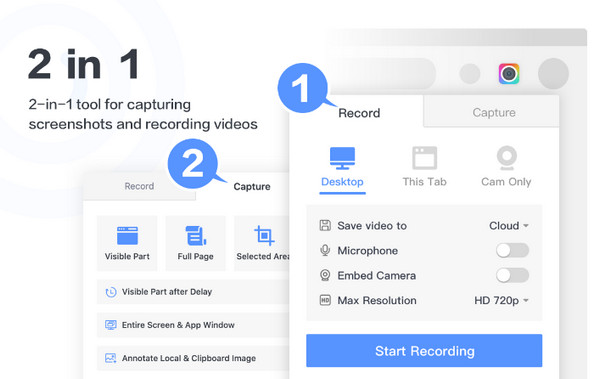Viewport: 600px width, 379px height.
Task: Turn on the Embed Camera switch
Action: coord(512,275)
